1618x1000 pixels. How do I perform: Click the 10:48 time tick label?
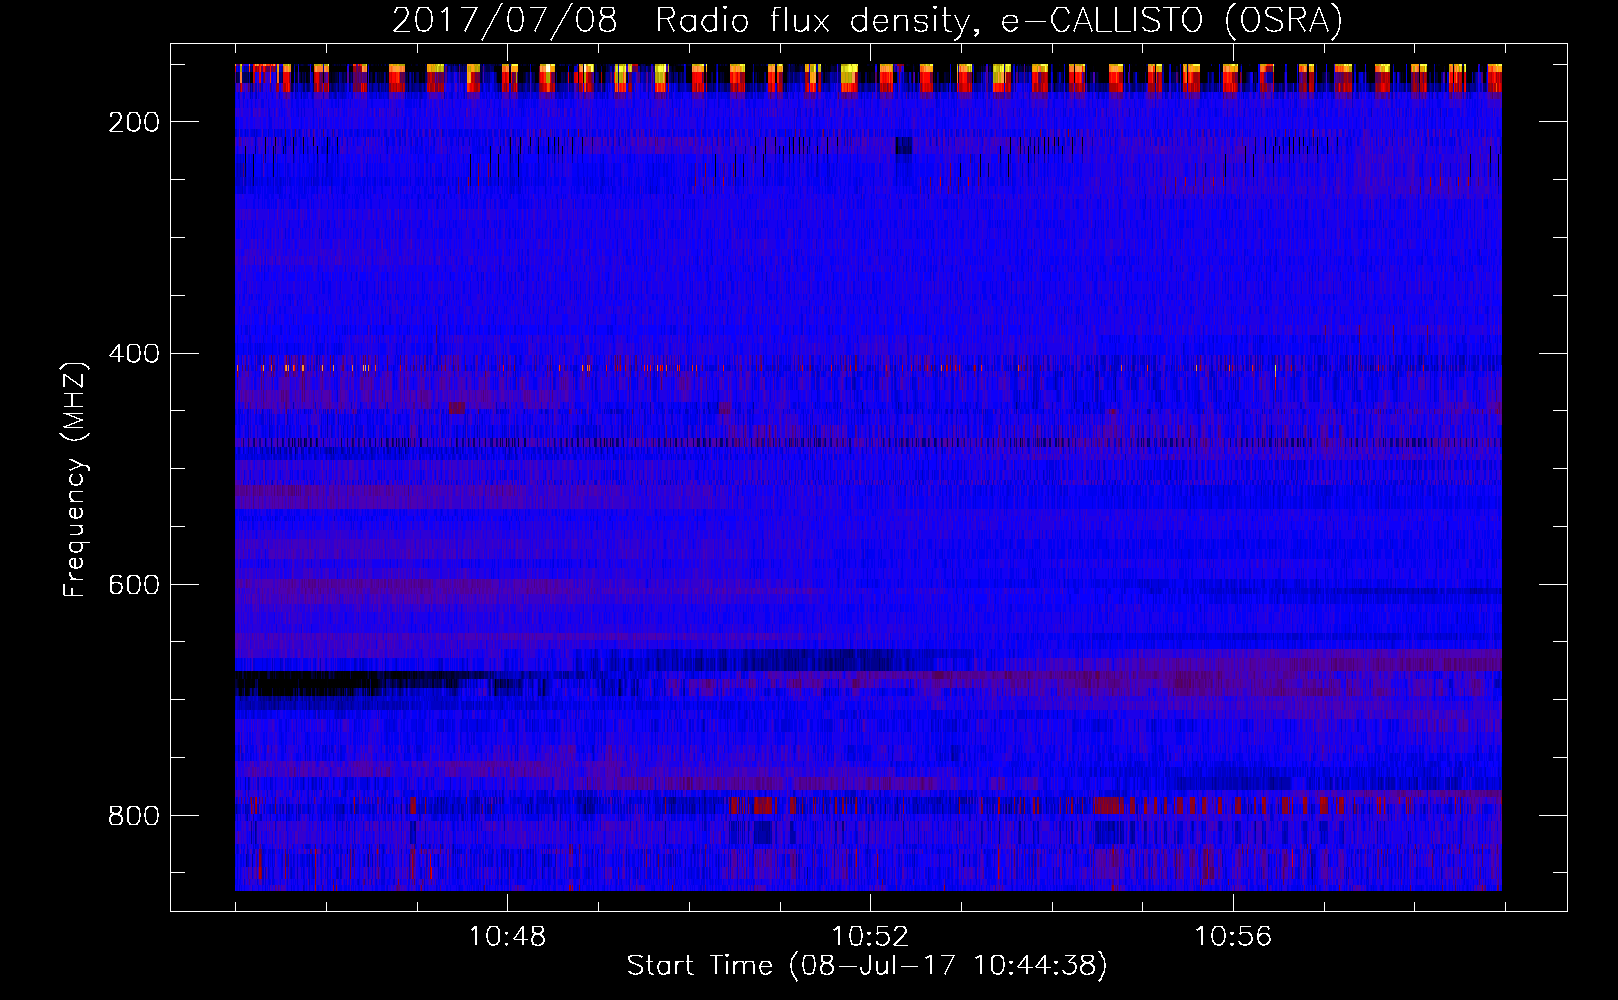[508, 937]
